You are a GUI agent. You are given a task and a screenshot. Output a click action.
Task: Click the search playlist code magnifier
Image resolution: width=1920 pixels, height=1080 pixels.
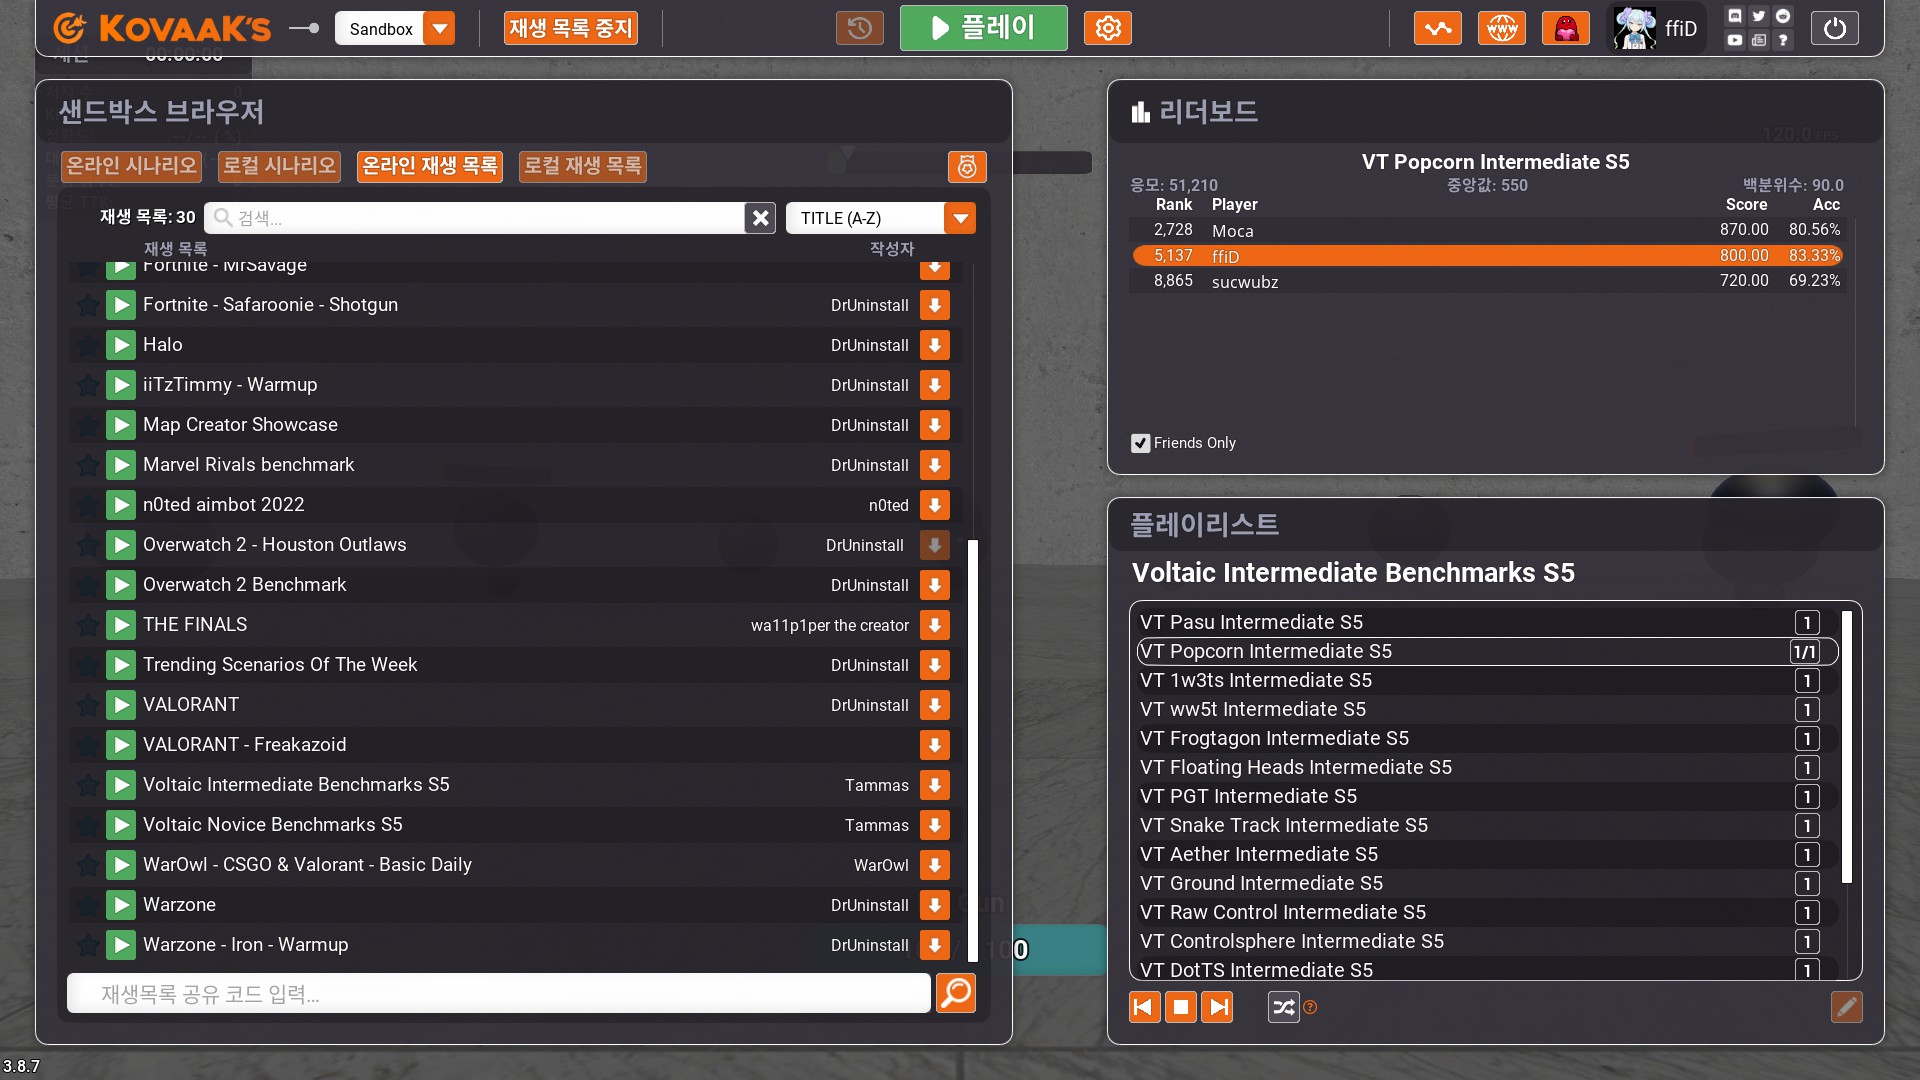pos(955,993)
